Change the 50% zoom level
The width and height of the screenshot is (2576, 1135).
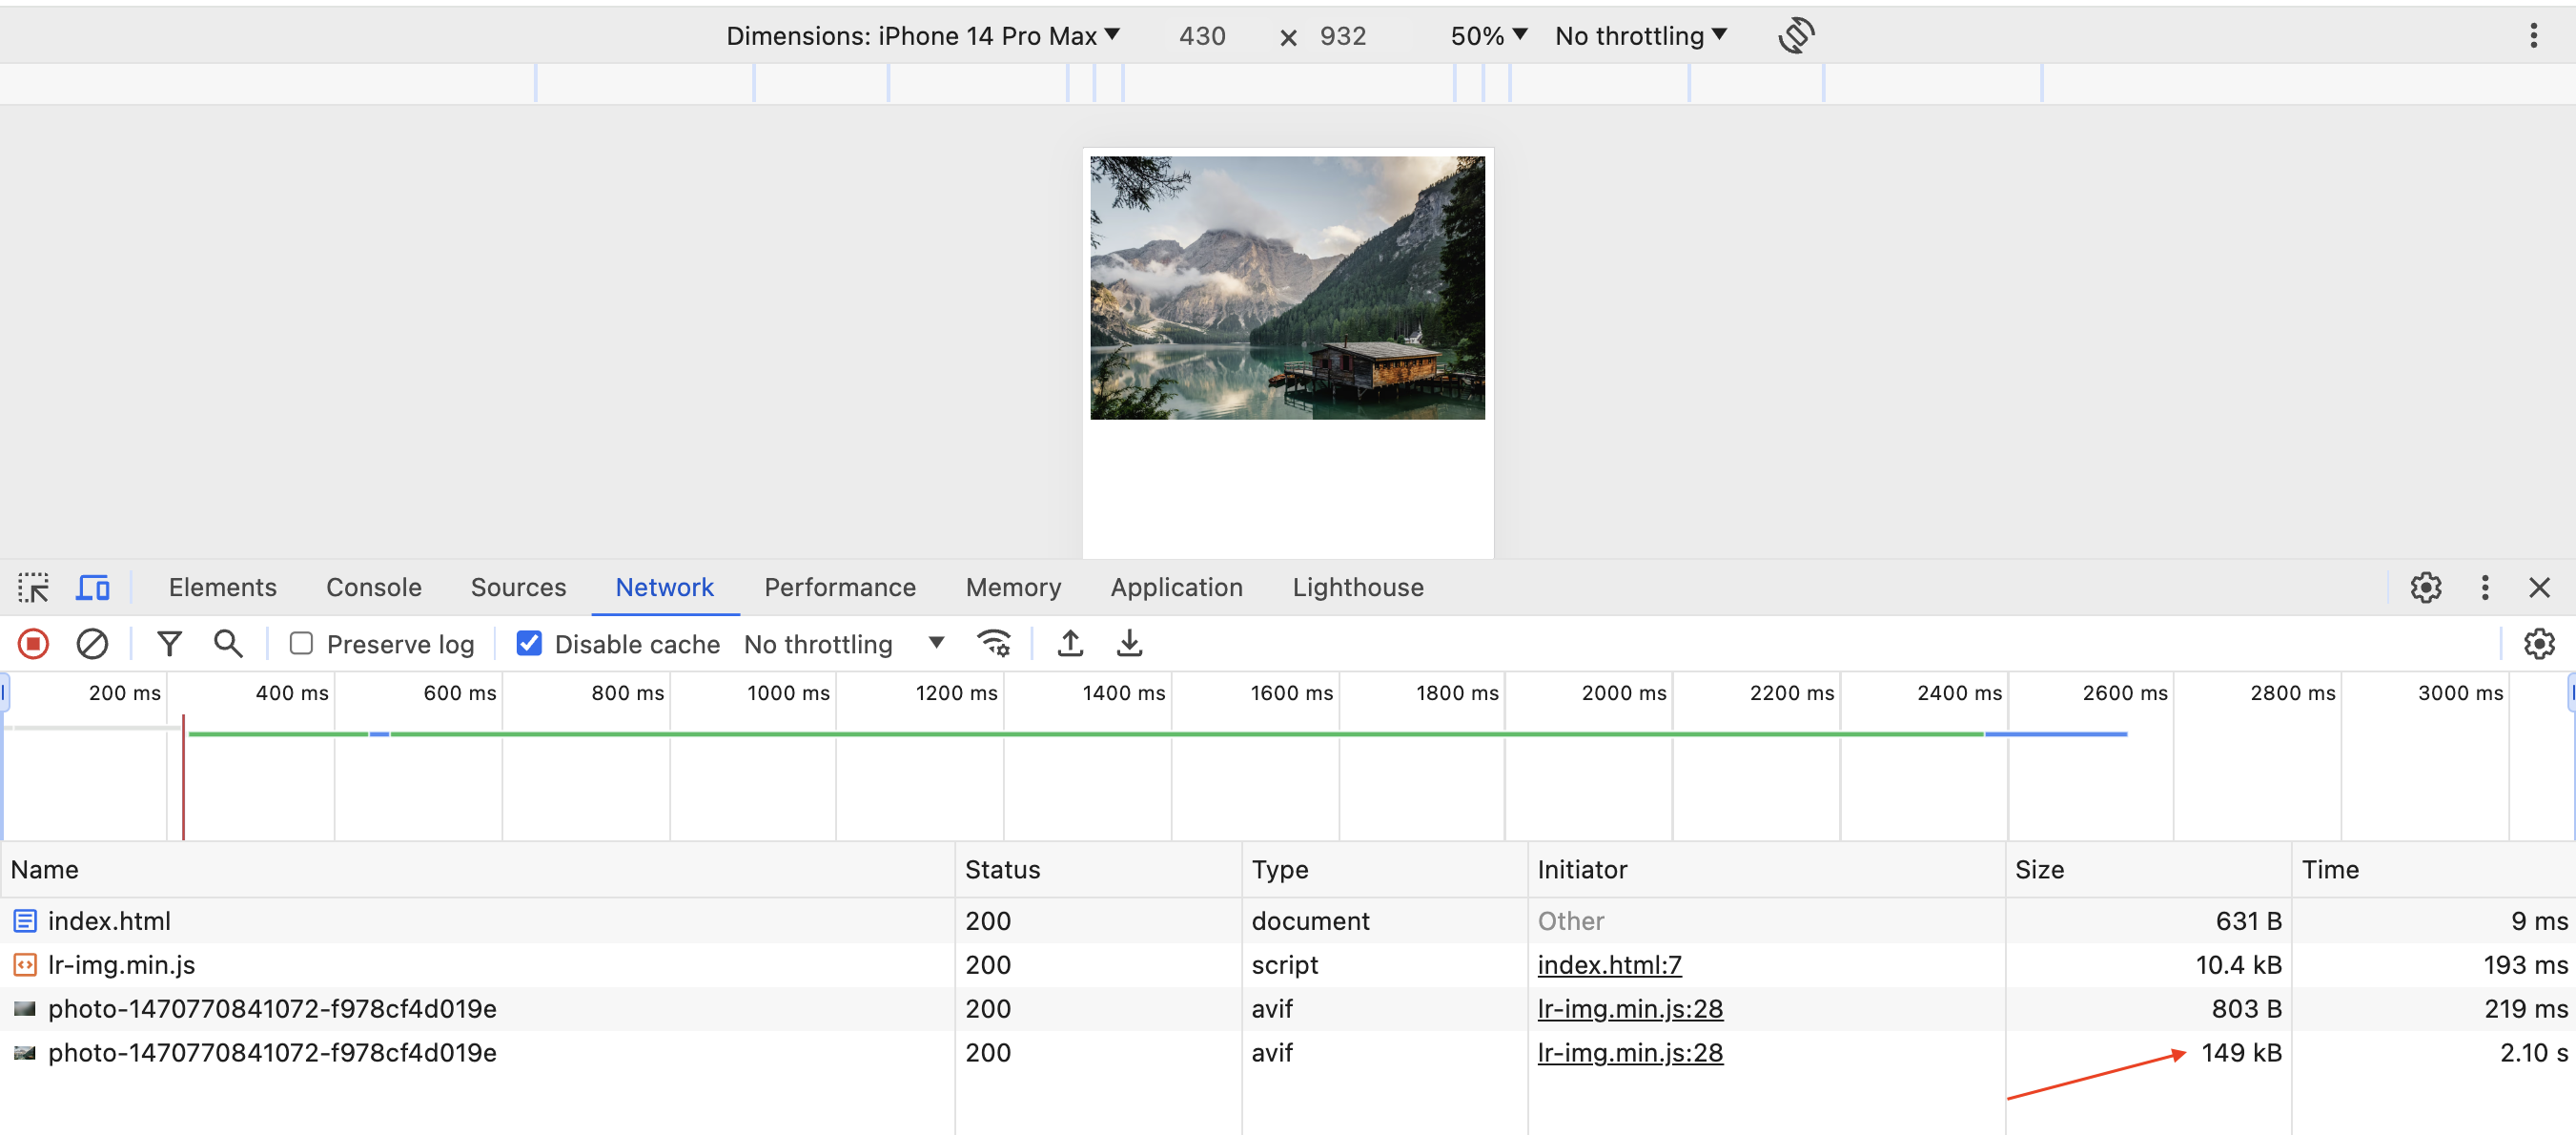tap(1487, 35)
